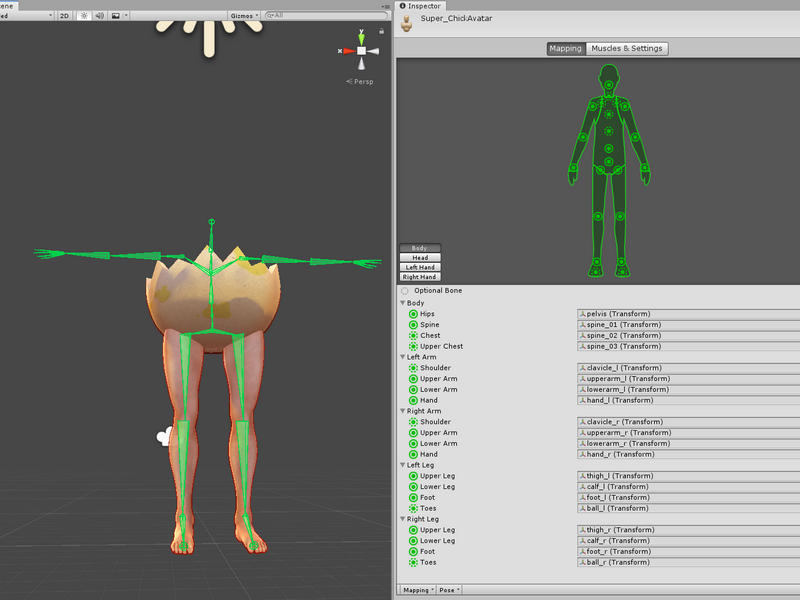This screenshot has height=600, width=800.
Task: Select the Left Hand view button
Action: (420, 267)
